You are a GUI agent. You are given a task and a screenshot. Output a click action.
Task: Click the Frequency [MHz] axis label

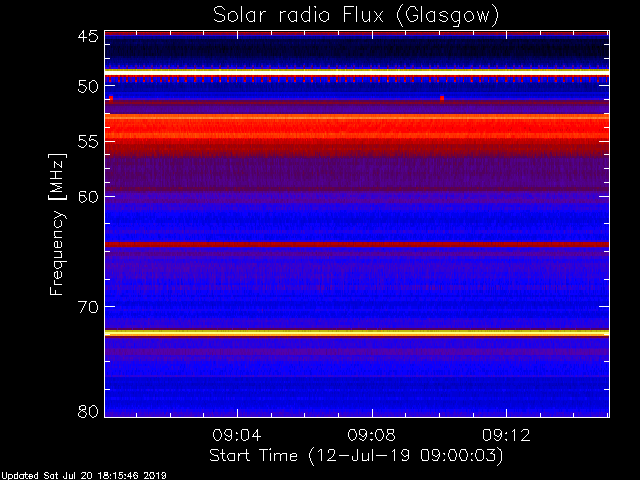tap(58, 224)
